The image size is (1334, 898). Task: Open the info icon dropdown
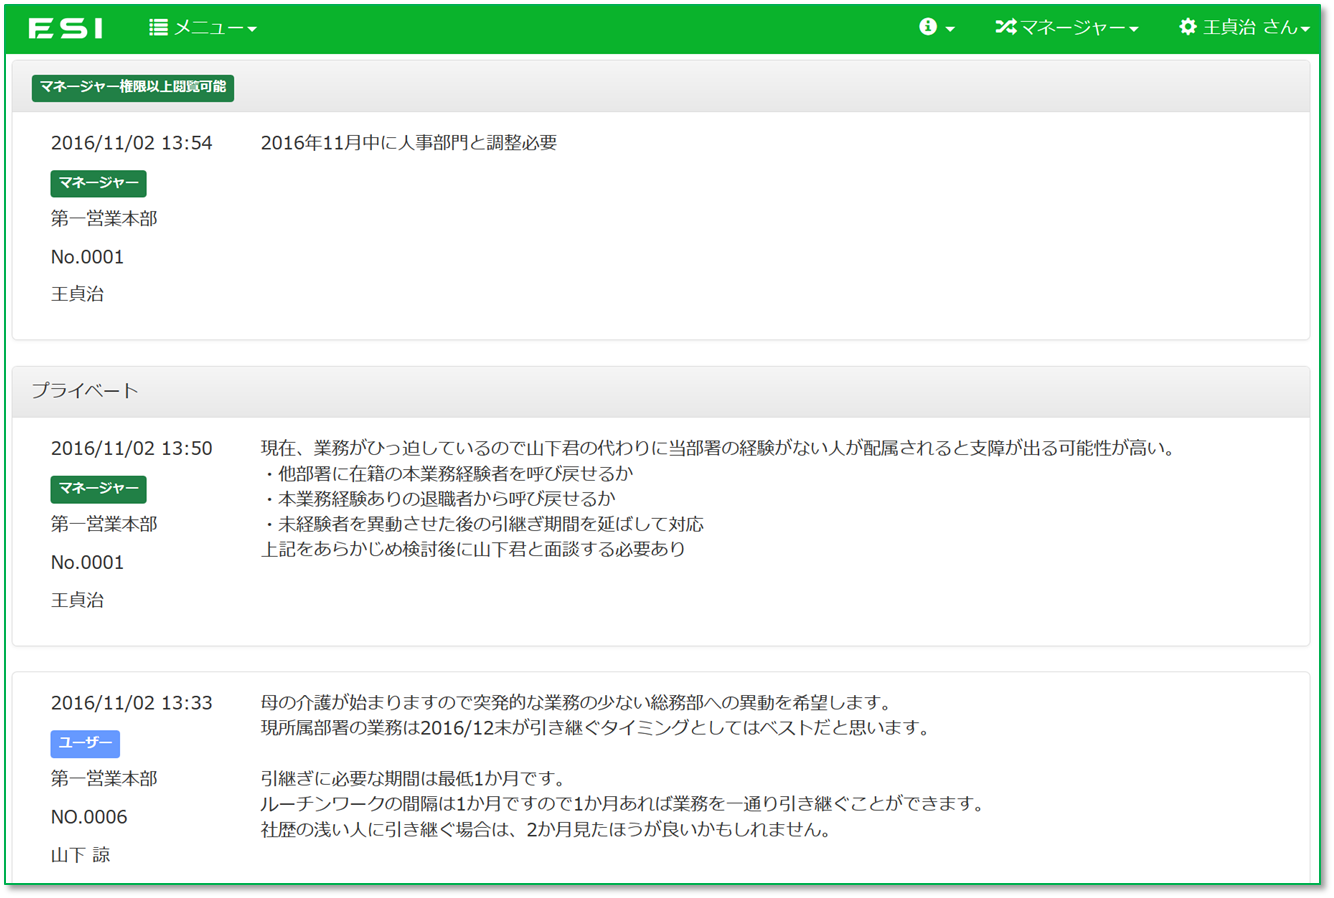937,28
